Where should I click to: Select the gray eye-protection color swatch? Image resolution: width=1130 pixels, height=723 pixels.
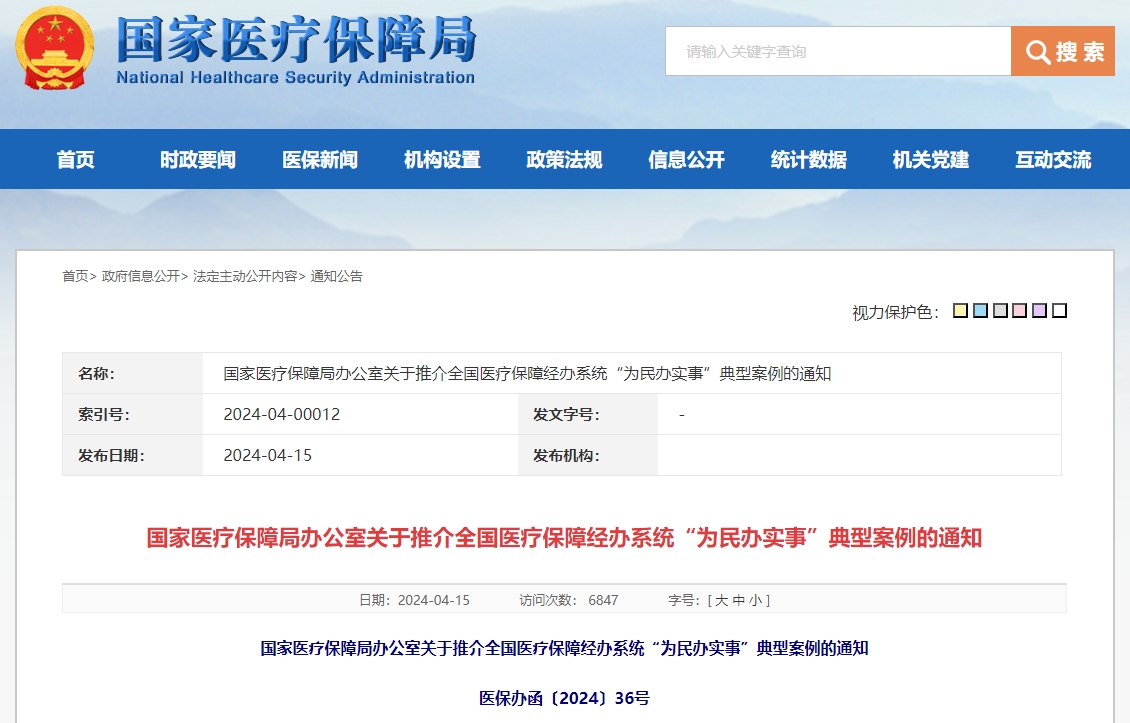pos(1000,311)
